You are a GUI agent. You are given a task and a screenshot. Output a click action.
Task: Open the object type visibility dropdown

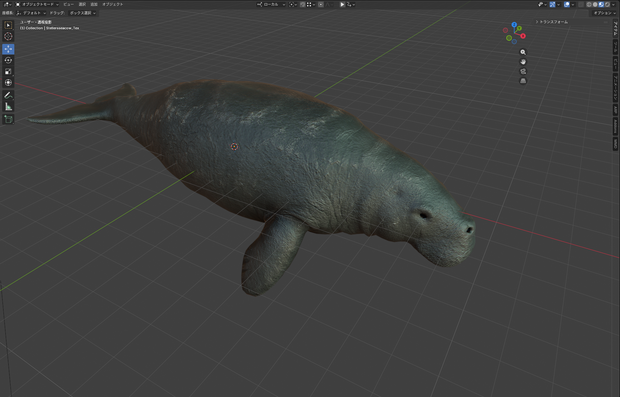[542, 4]
